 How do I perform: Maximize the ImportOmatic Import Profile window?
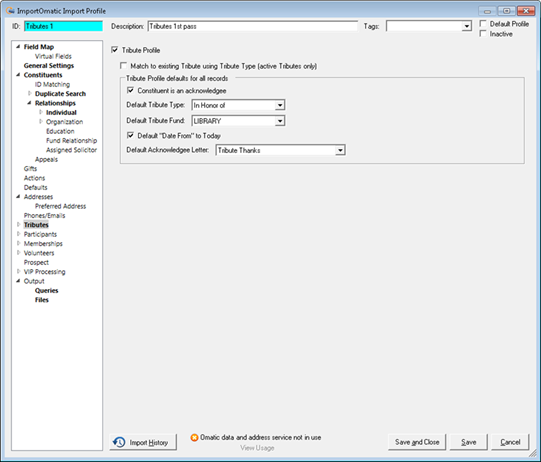point(506,11)
